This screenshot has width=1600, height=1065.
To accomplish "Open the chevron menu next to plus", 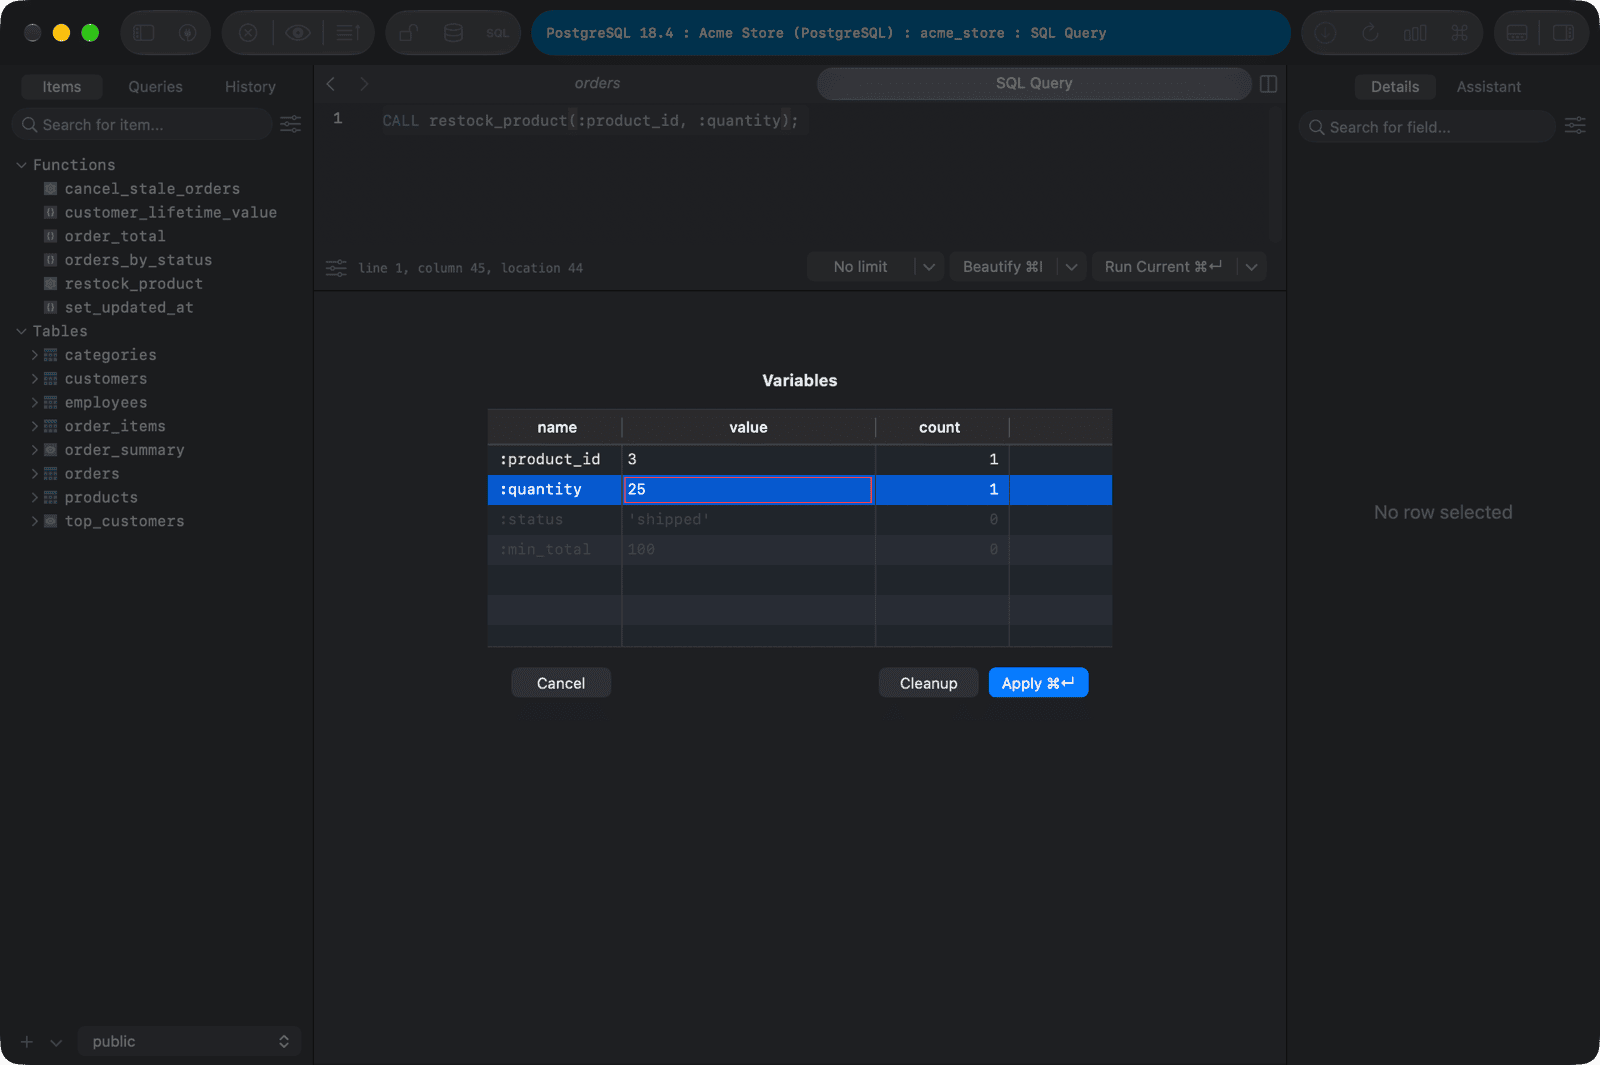I will (56, 1042).
